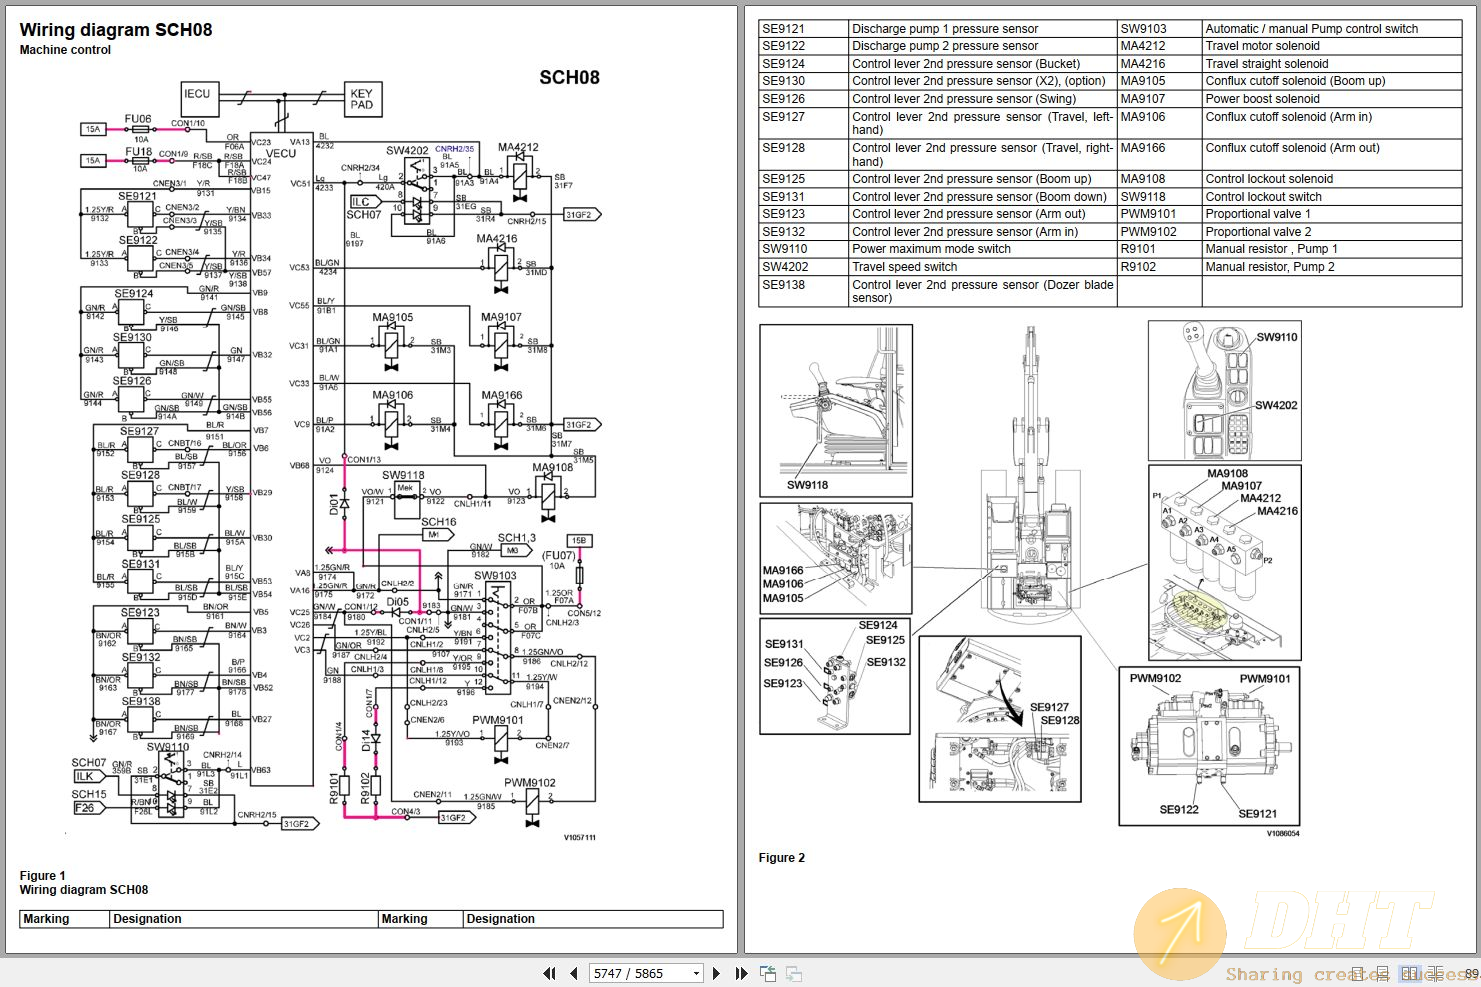Click the 'Control lockout solenoid' cell
The height and width of the screenshot is (987, 1481).
(1332, 179)
